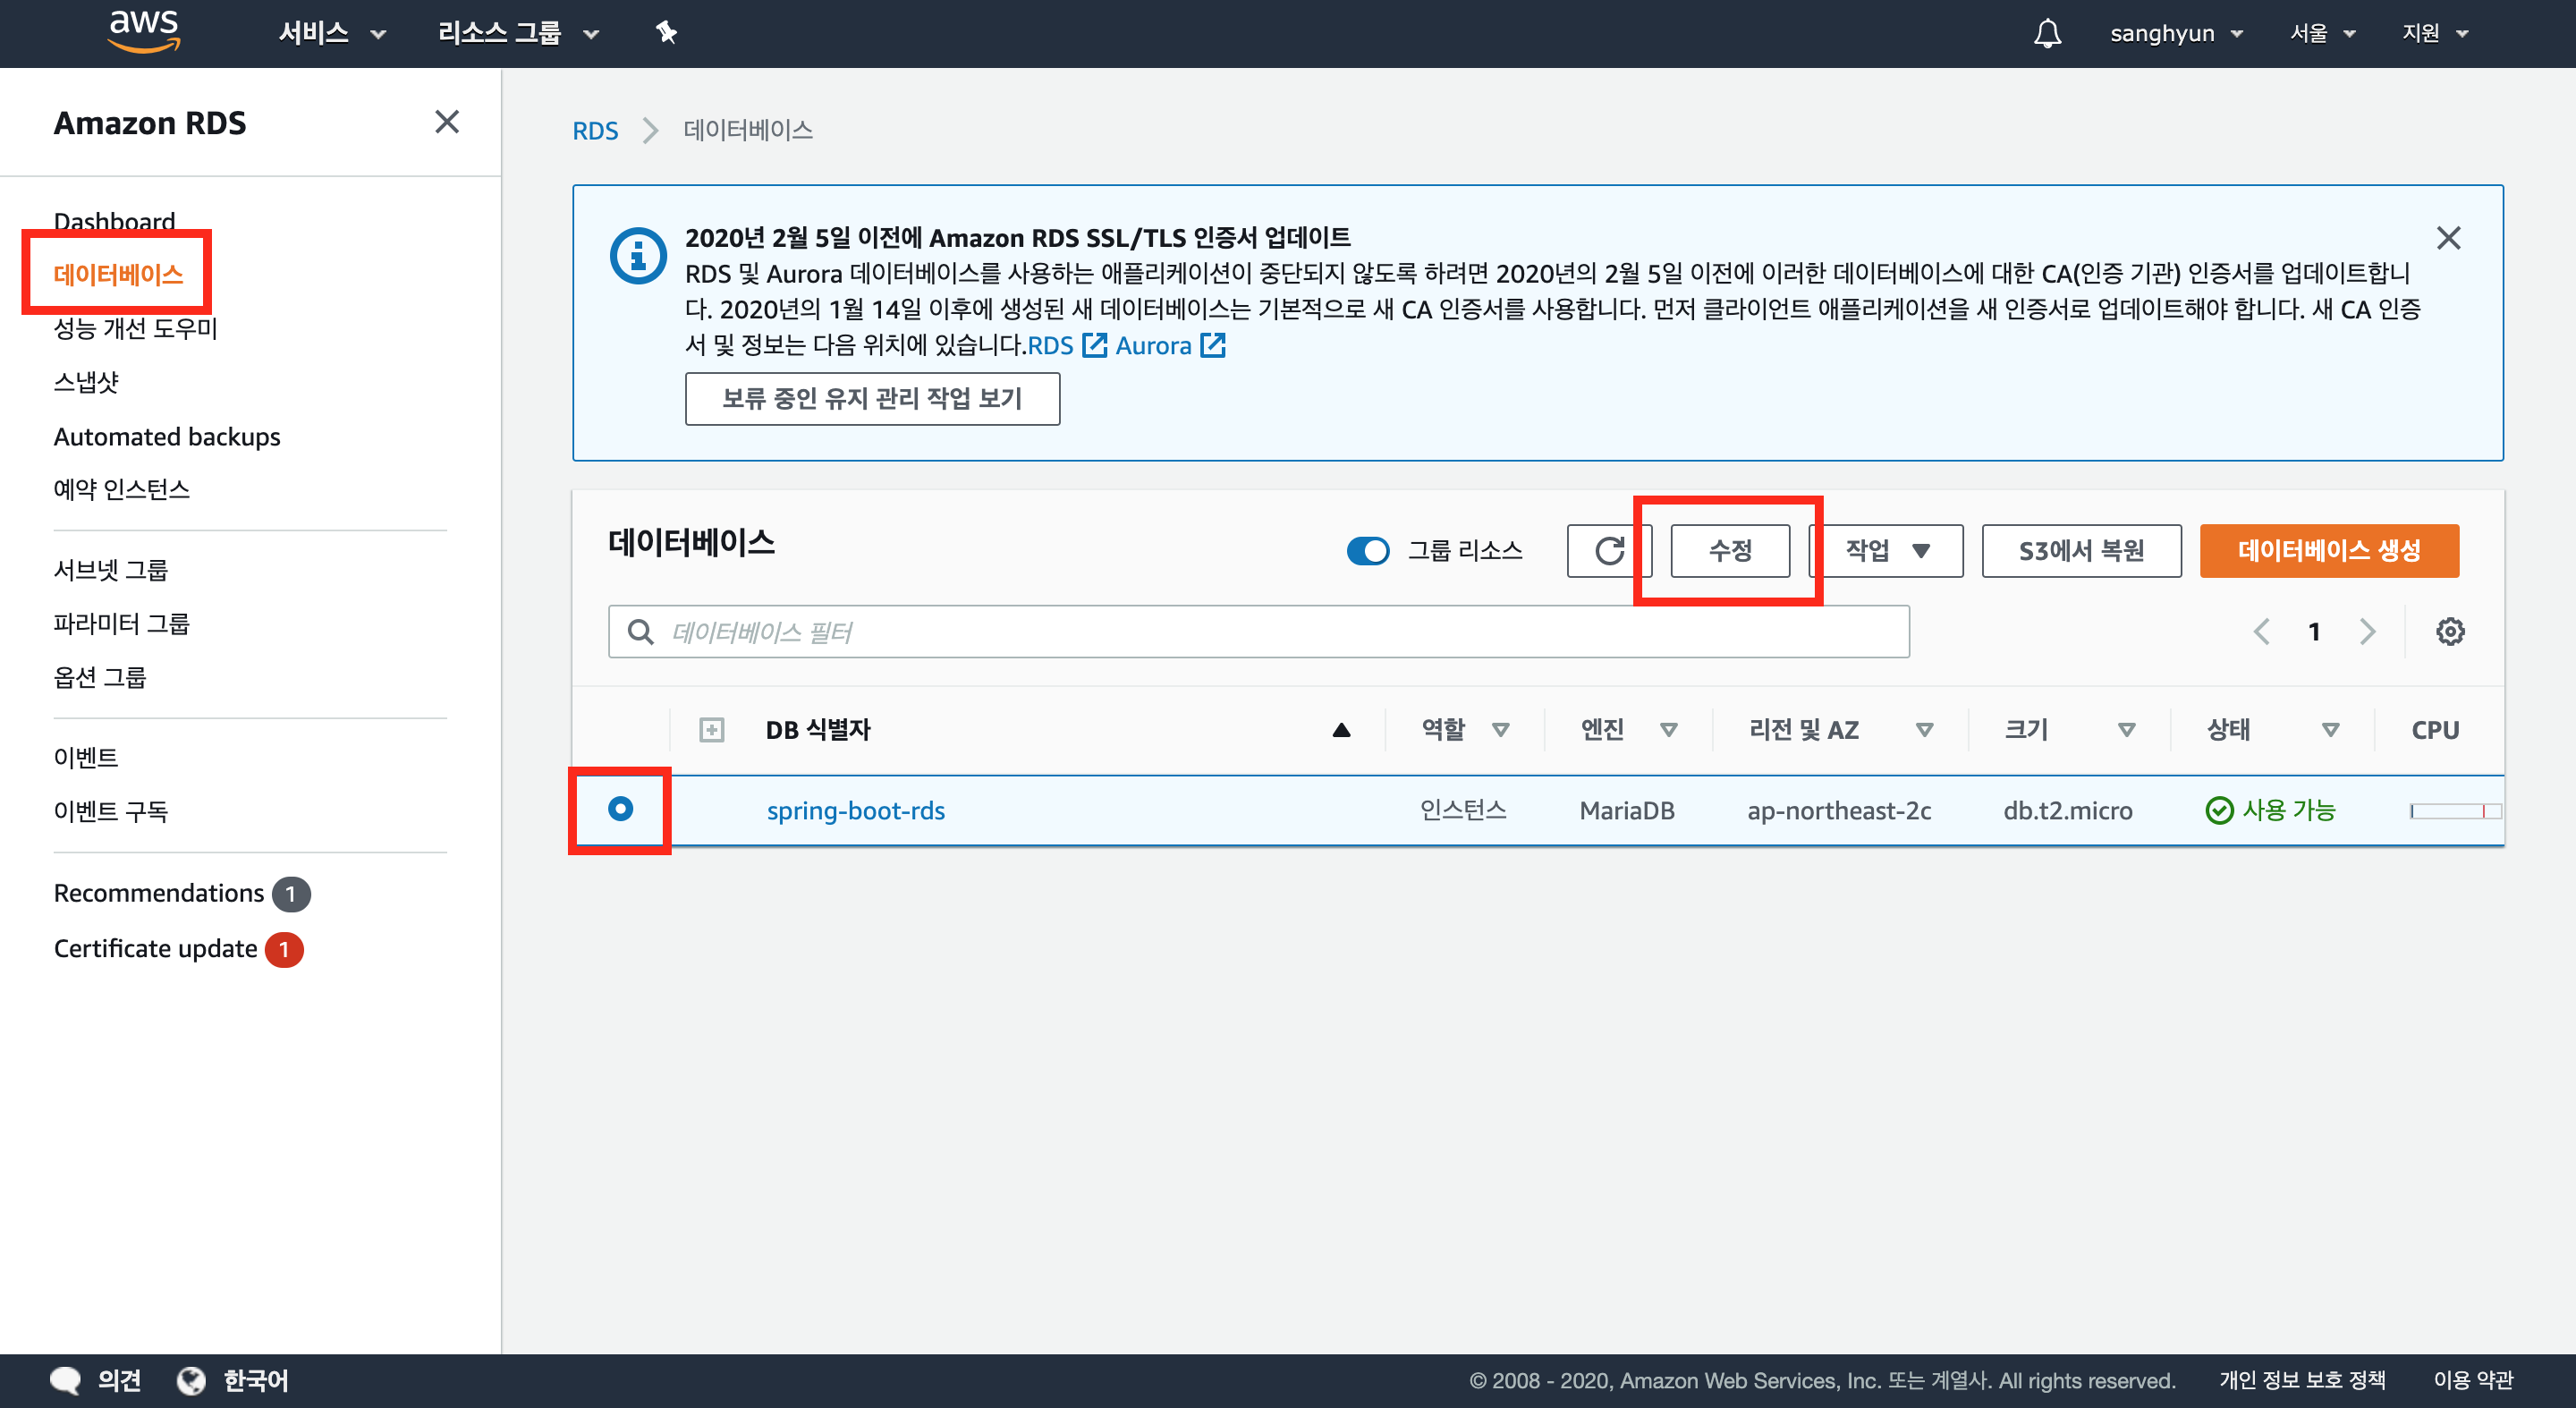Open the 서울 region dropdown
This screenshot has width=2576, height=1408.
[2322, 33]
